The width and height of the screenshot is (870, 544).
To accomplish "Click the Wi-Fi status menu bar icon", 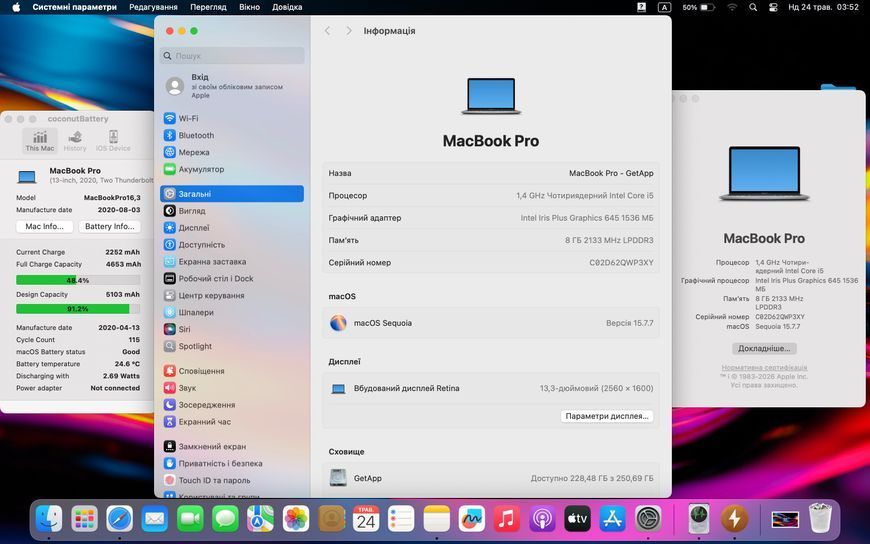I will click(x=732, y=7).
